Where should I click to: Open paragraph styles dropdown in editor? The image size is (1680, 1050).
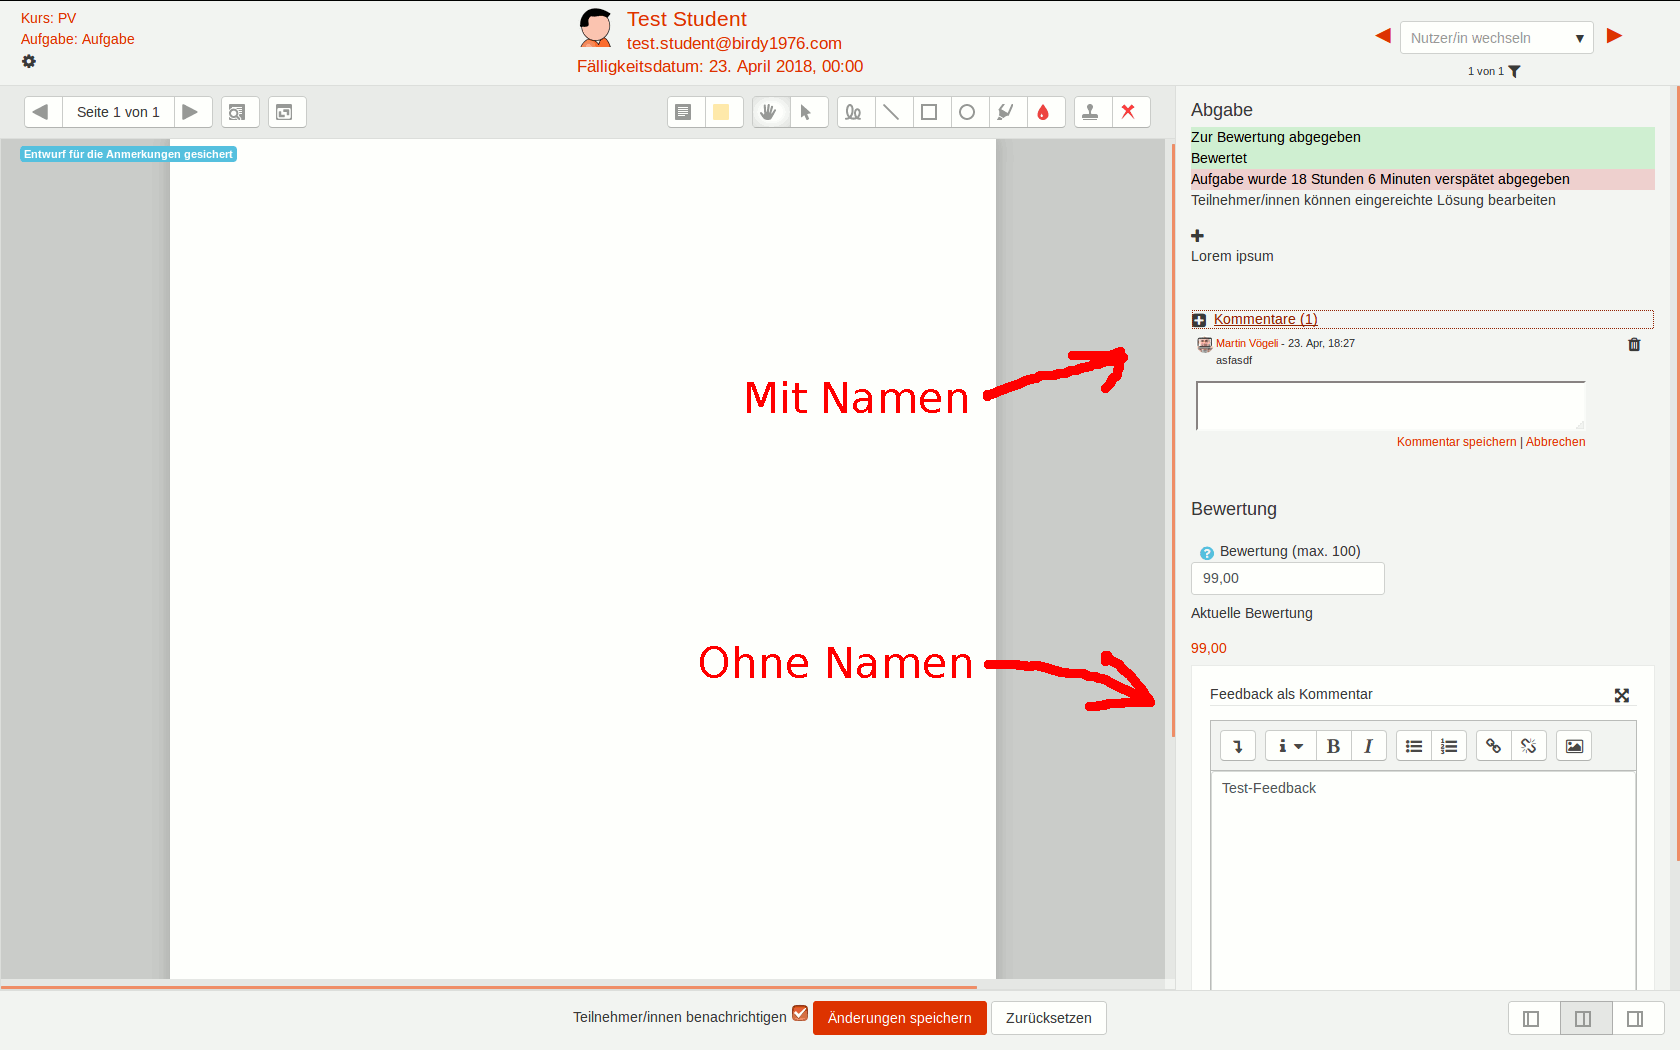pyautogui.click(x=1290, y=746)
